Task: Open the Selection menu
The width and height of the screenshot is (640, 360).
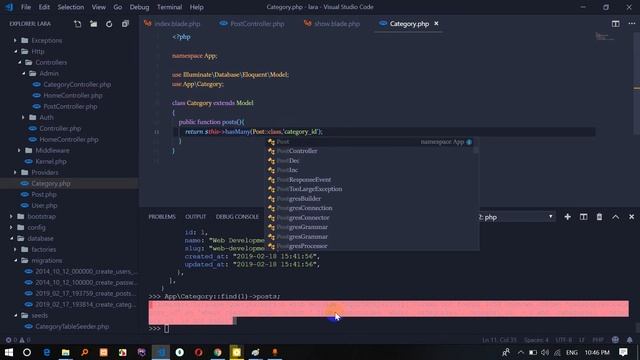Action: (71, 7)
